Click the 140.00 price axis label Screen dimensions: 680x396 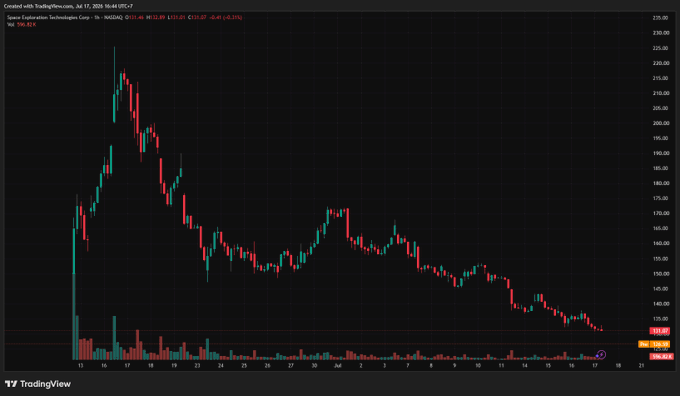(660, 304)
